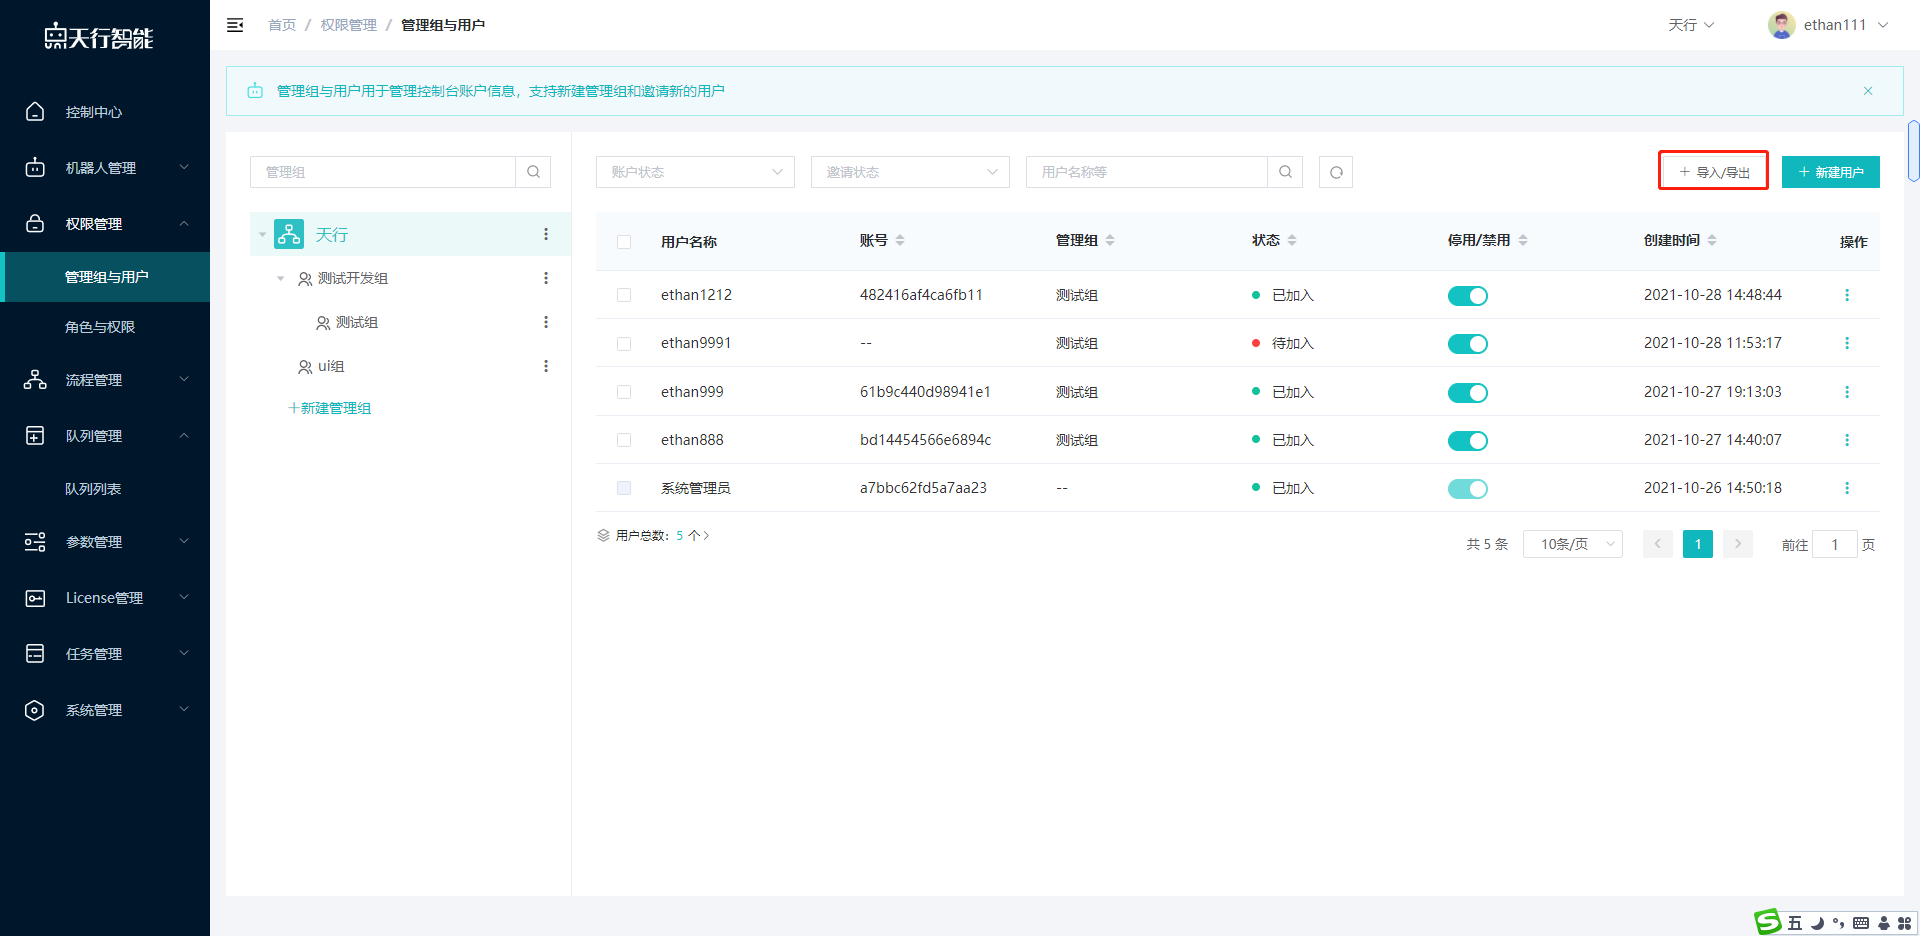
Task: Open the more menu for the 天行 group
Action: tap(546, 234)
